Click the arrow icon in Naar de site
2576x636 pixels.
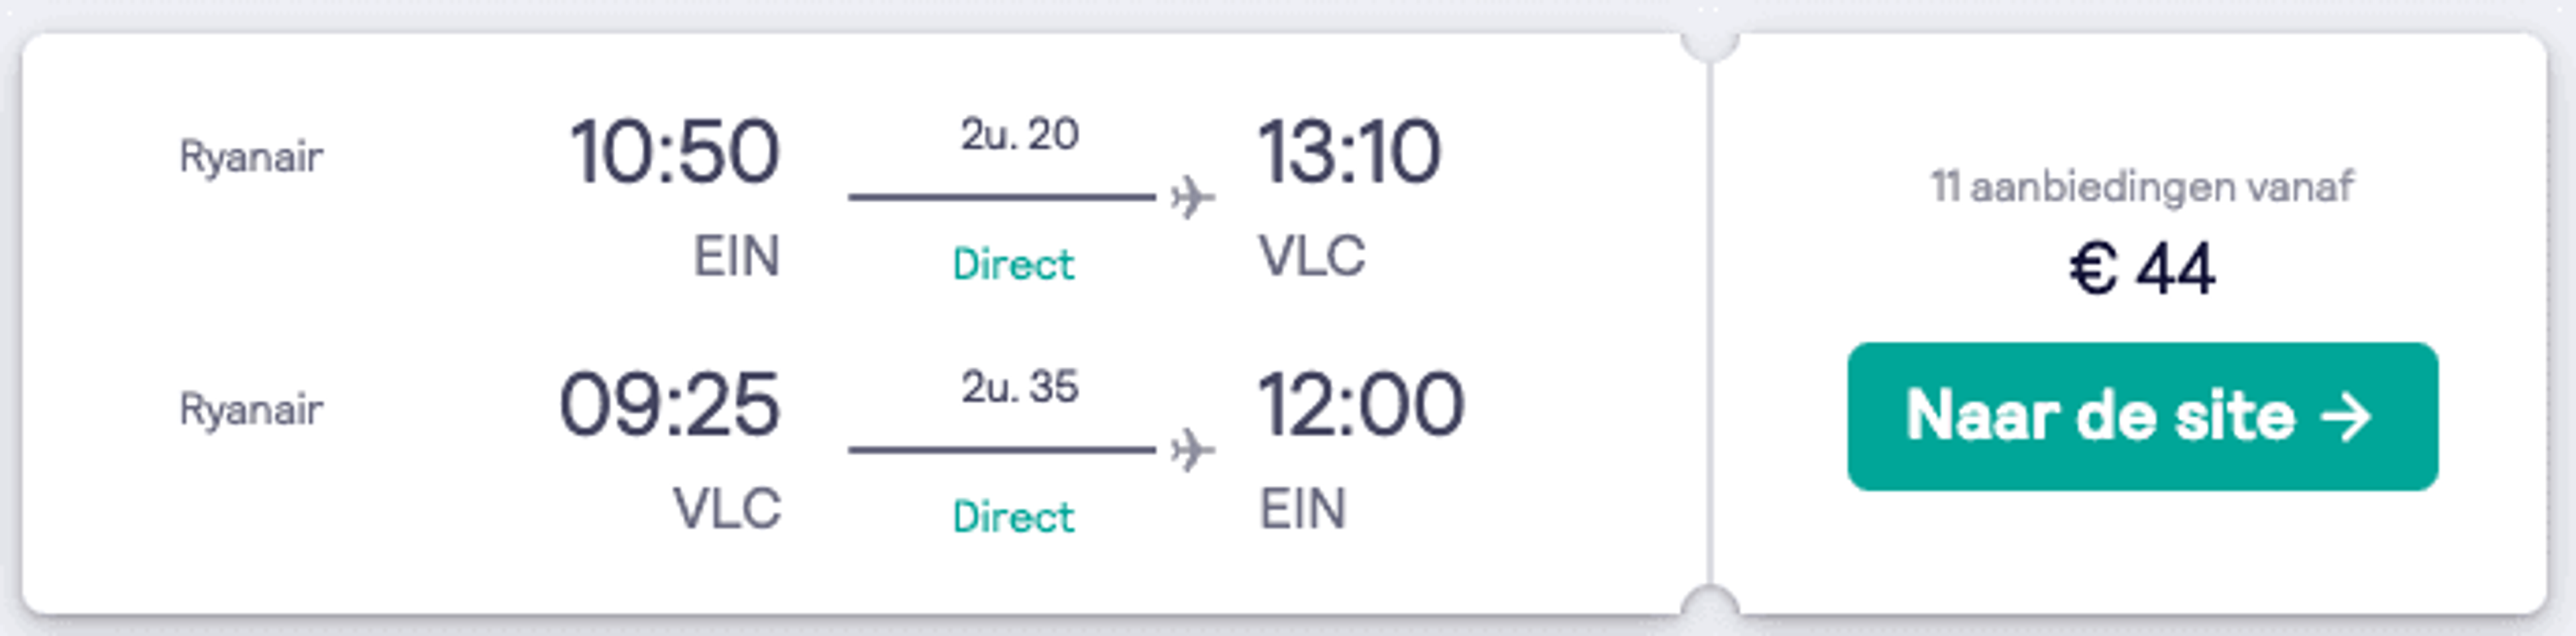pos(2345,417)
